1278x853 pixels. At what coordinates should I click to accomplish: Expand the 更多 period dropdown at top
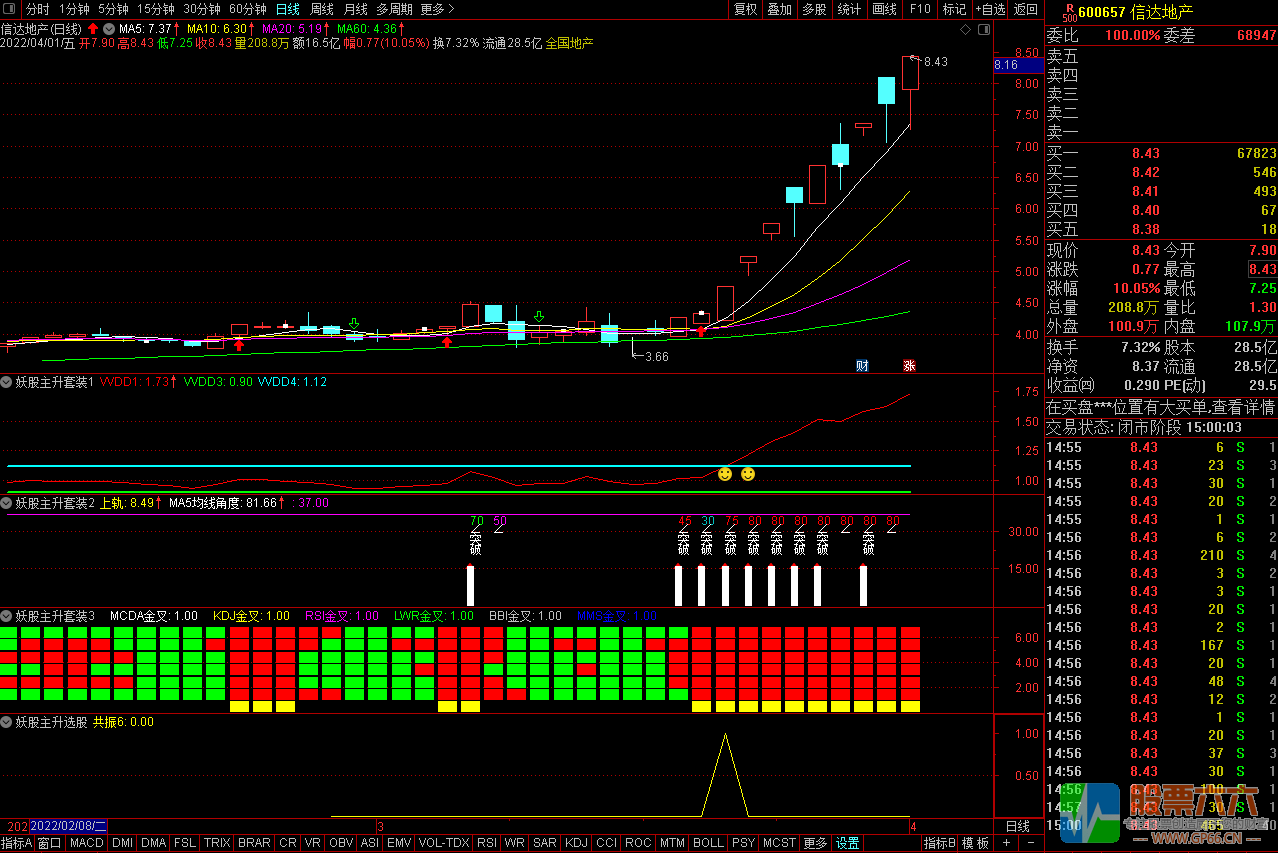pyautogui.click(x=437, y=9)
